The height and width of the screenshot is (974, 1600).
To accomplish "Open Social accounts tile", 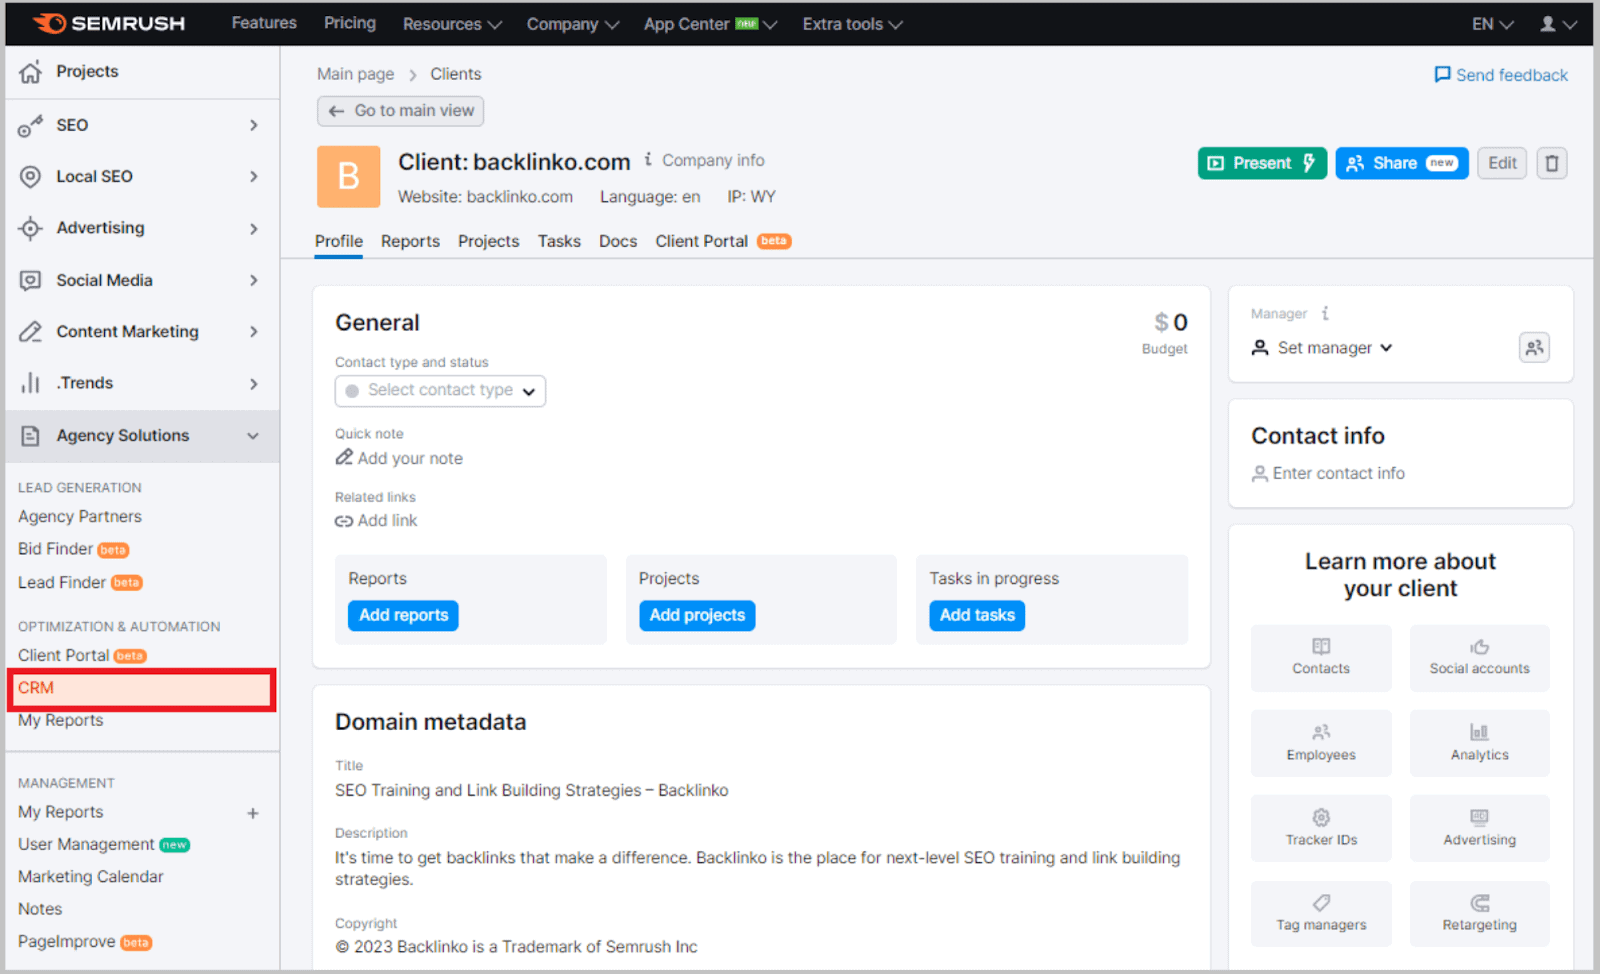I will pos(1479,658).
